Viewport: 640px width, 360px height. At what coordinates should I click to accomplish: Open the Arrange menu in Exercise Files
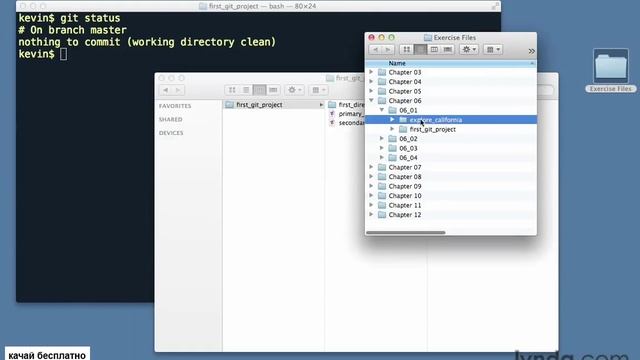coord(493,49)
